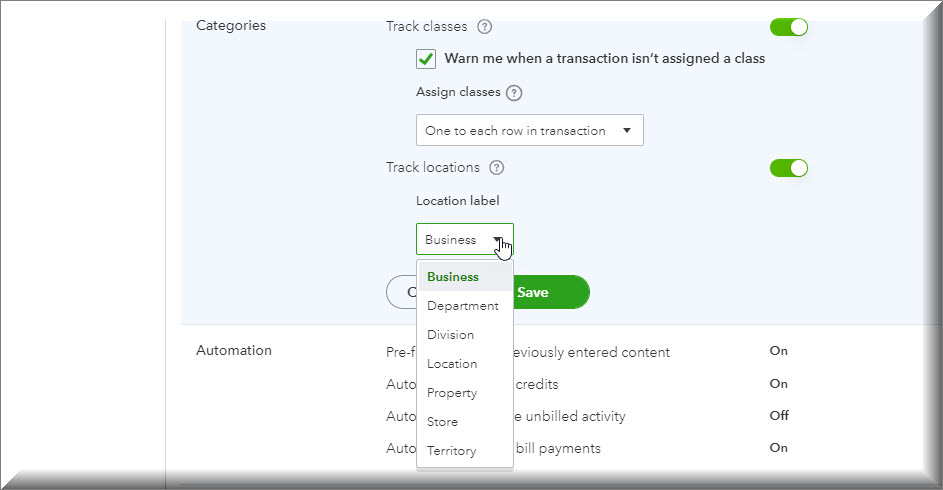The width and height of the screenshot is (943, 490).
Task: Select the Location option in the list
Action: tap(452, 364)
